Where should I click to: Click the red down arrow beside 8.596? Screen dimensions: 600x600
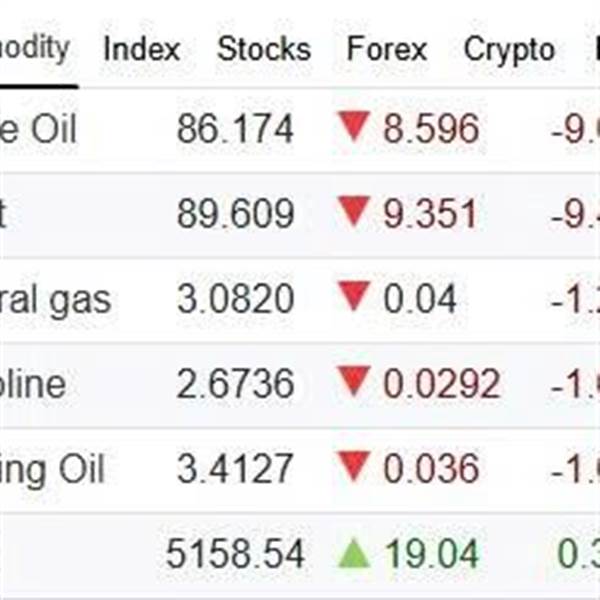point(354,127)
